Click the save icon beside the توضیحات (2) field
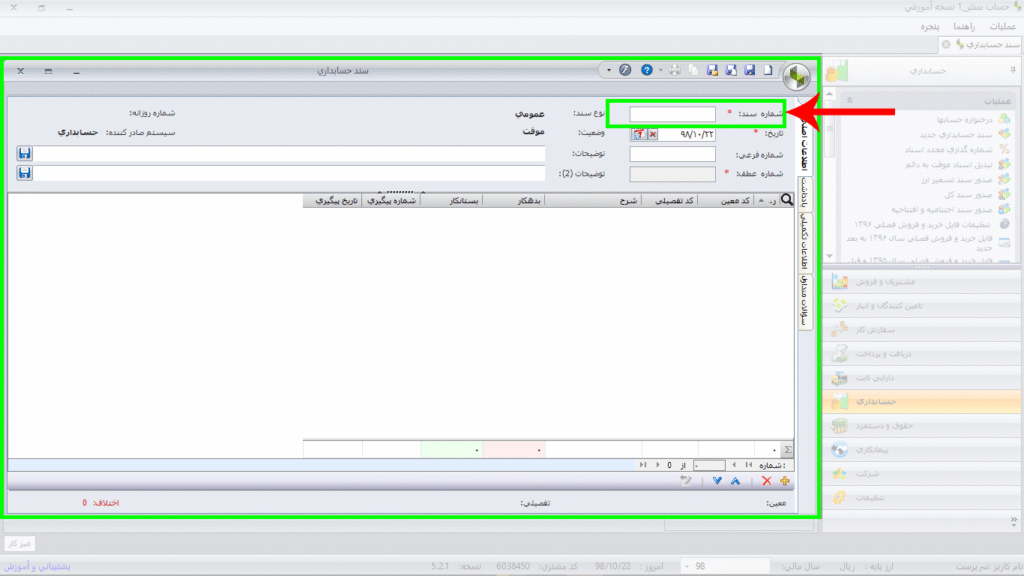This screenshot has height=576, width=1024. (24, 173)
